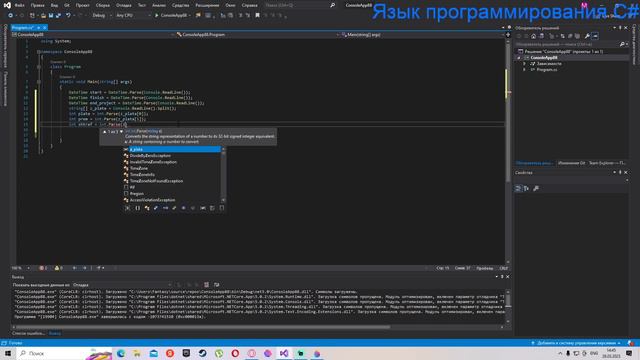Click the search box in title bar
This screenshot has width=640, height=360.
[x=300, y=5]
